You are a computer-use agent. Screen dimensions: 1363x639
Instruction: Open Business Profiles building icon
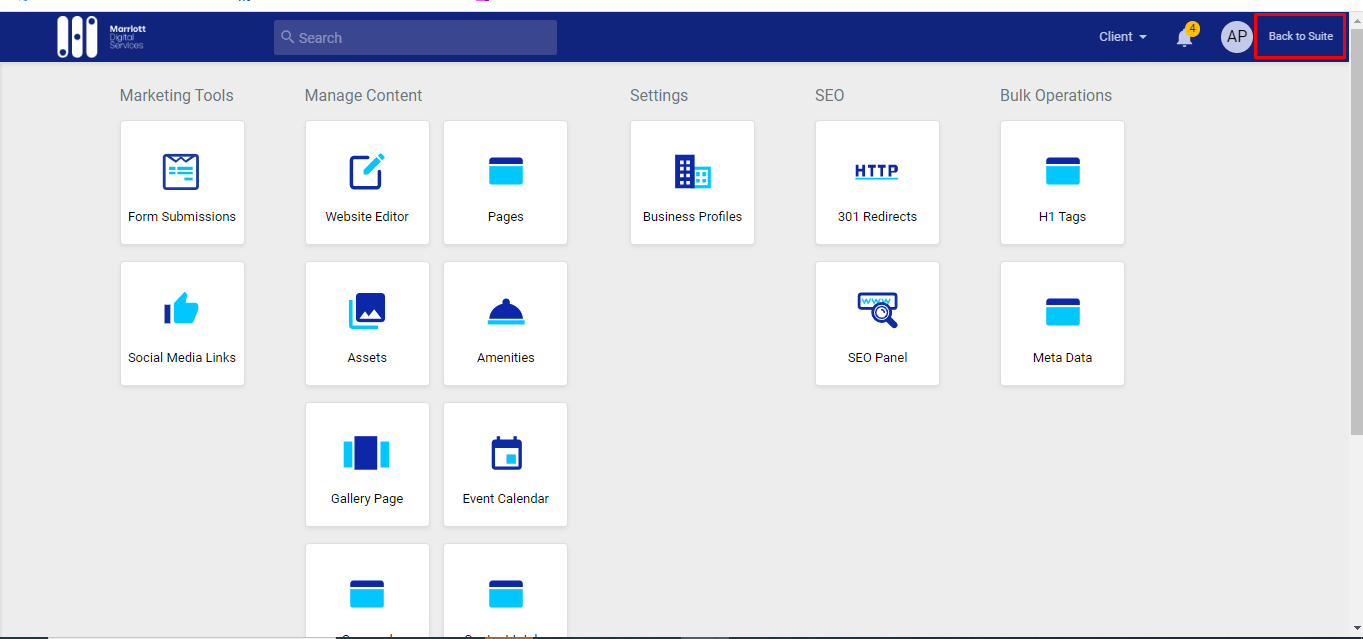[x=692, y=172]
